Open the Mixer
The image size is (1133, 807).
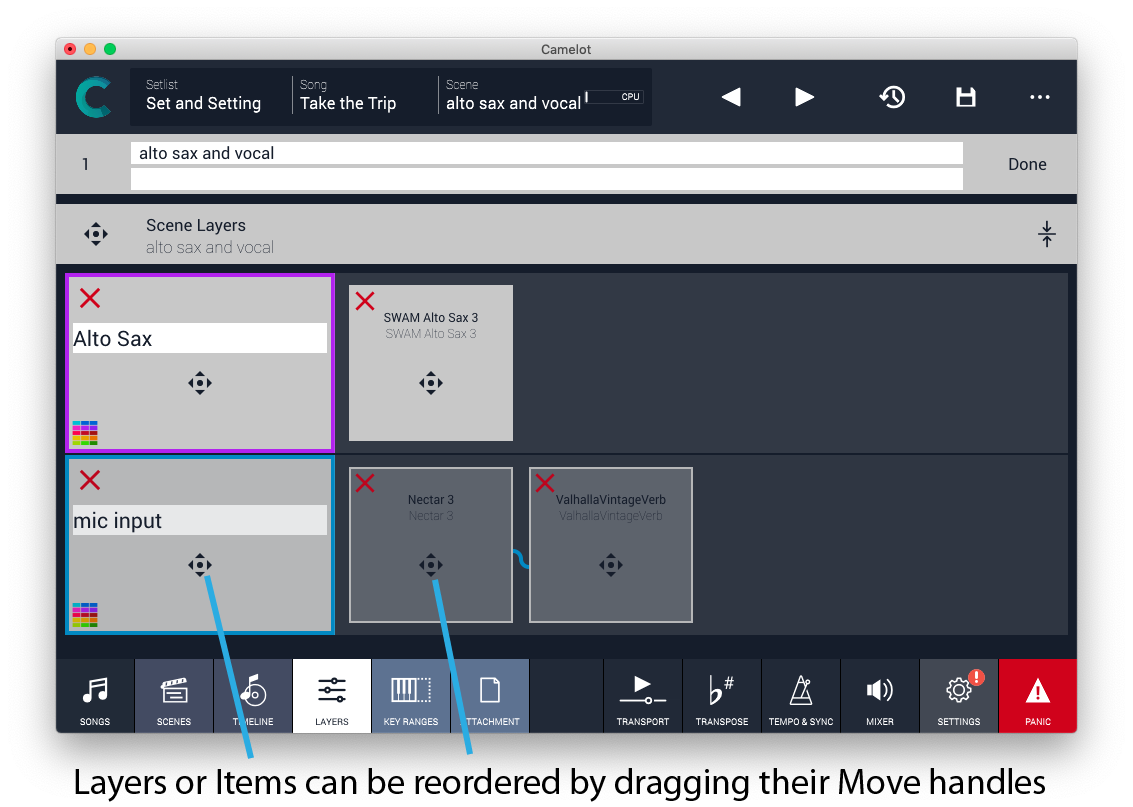coord(880,696)
